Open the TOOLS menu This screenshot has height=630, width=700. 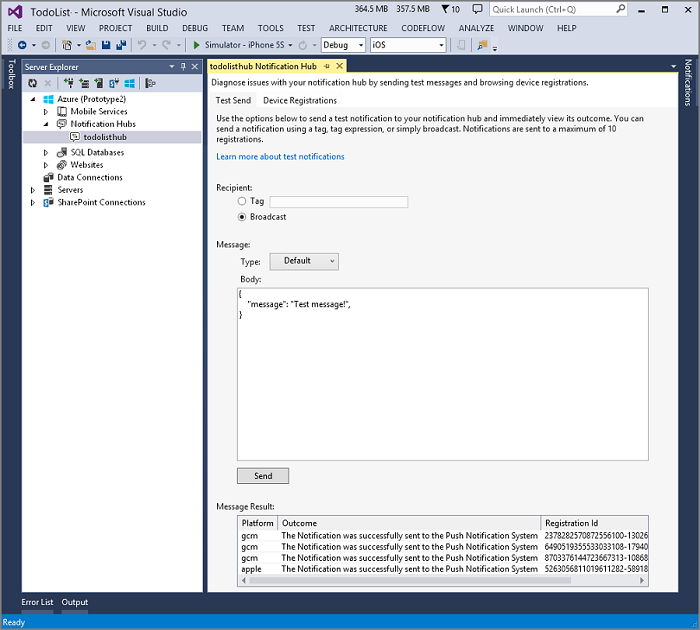tap(271, 28)
